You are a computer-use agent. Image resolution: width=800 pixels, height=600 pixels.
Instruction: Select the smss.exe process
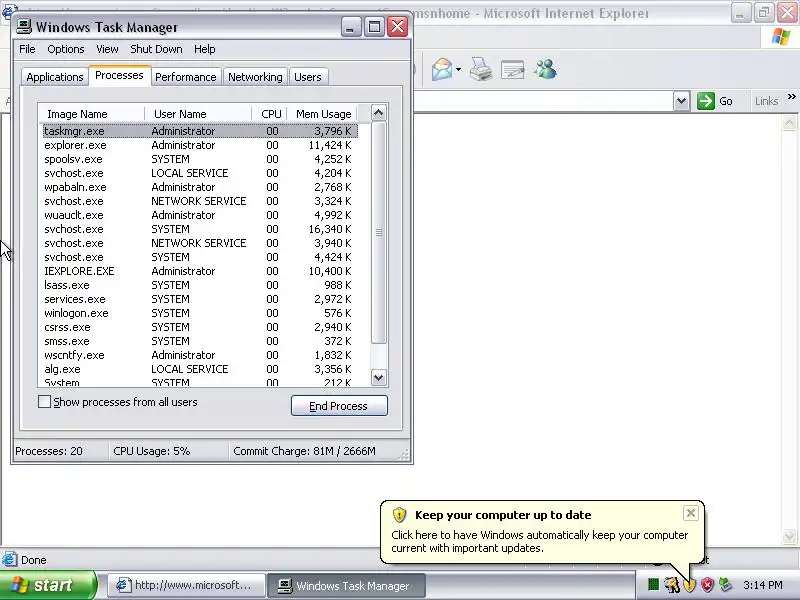(201, 341)
